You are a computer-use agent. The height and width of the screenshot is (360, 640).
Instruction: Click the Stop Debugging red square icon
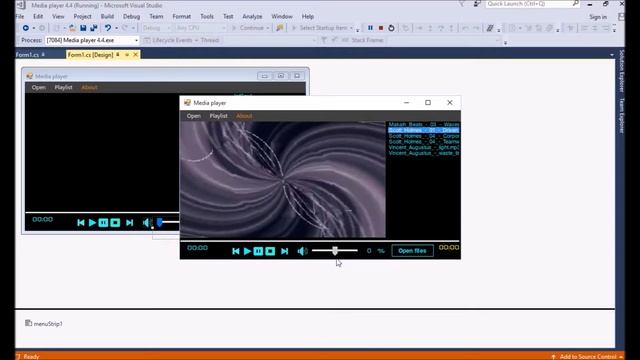381,28
